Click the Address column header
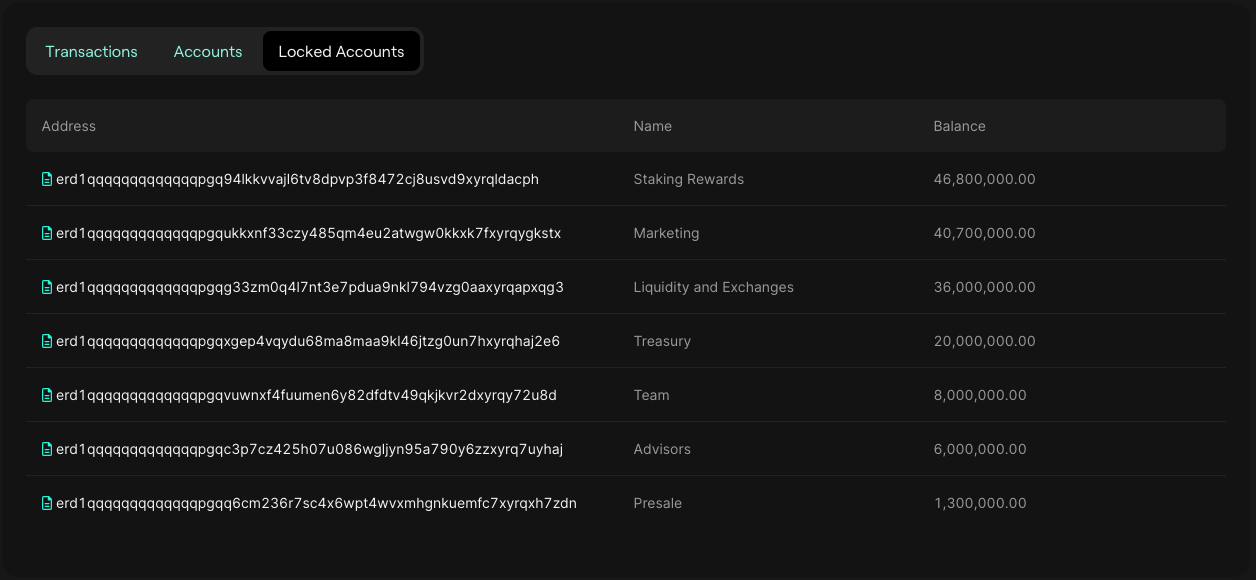 (69, 126)
